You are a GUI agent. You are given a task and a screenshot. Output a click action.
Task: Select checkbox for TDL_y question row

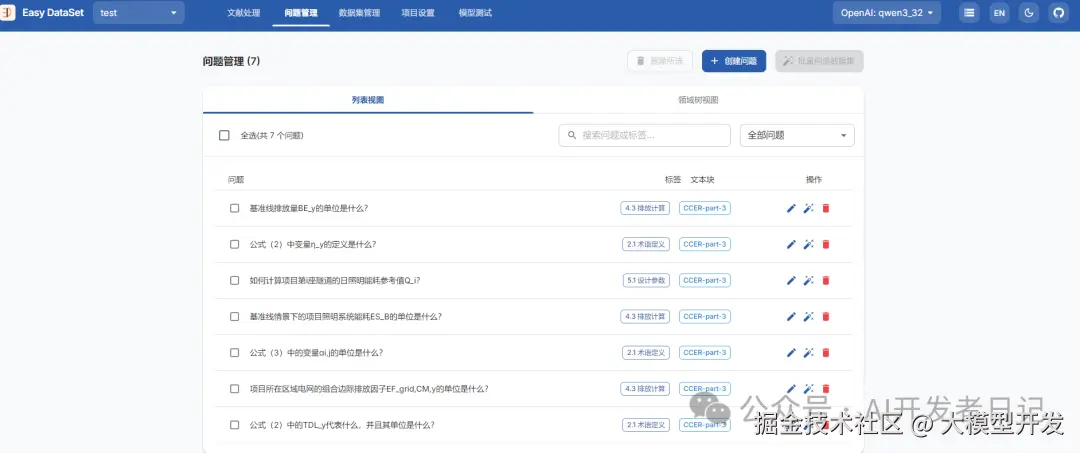point(234,425)
